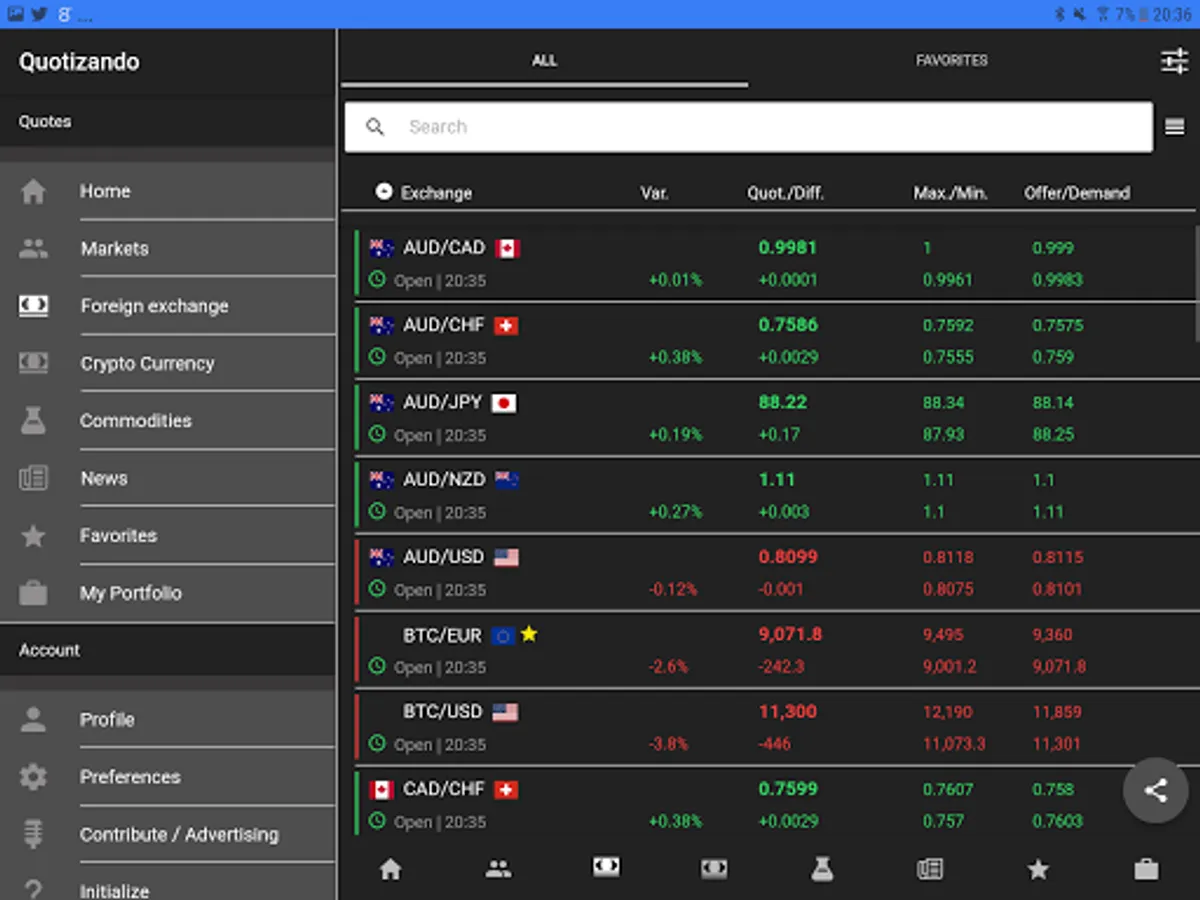This screenshot has height=900, width=1200.
Task: Open the CAD/CHF quote row
Action: (775, 805)
